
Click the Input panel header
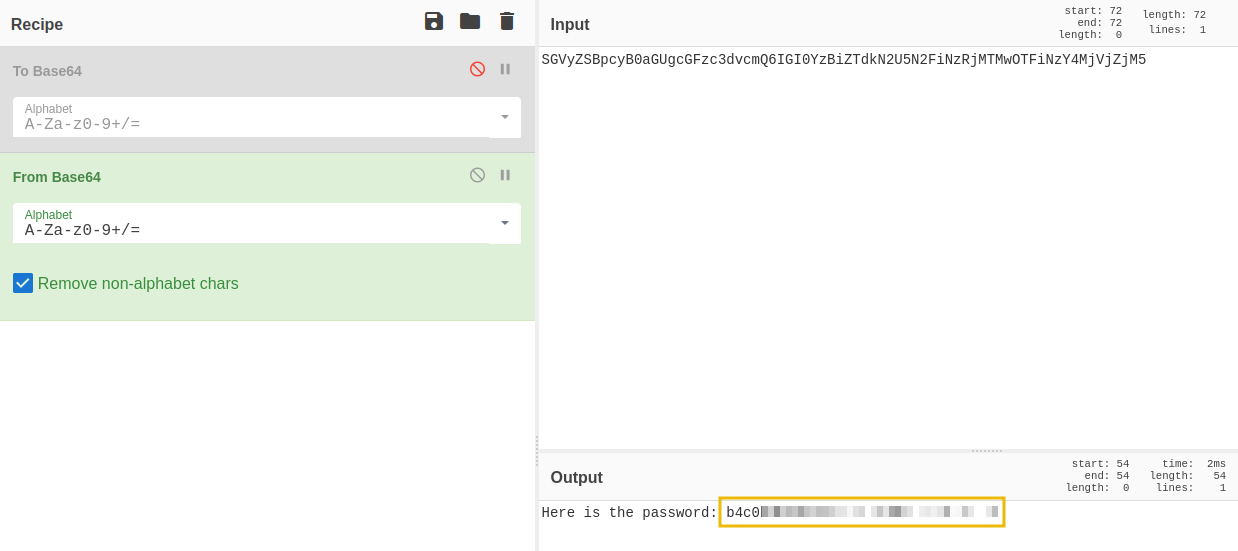pyautogui.click(x=570, y=24)
